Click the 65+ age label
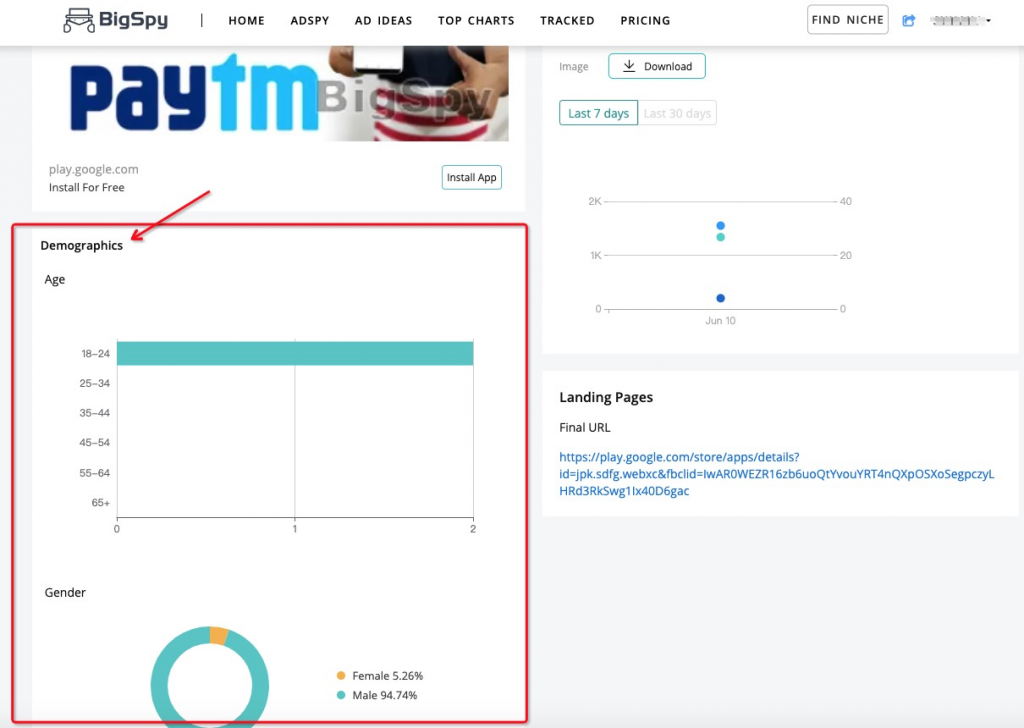This screenshot has width=1024, height=728. (x=101, y=503)
